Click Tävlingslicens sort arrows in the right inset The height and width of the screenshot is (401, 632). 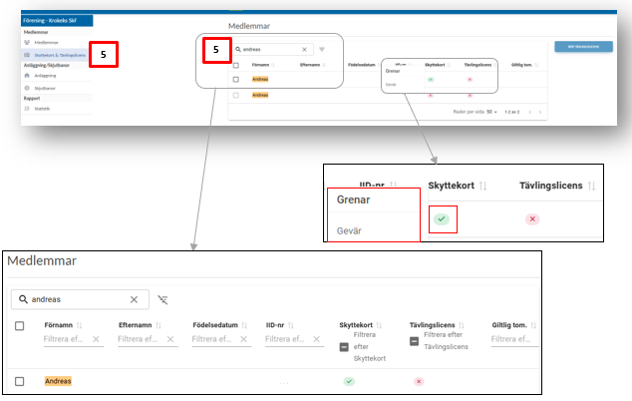591,186
